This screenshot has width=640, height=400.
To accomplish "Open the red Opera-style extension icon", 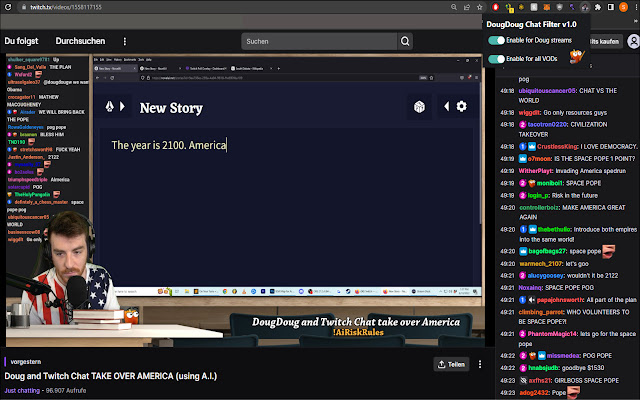I will 496,7.
